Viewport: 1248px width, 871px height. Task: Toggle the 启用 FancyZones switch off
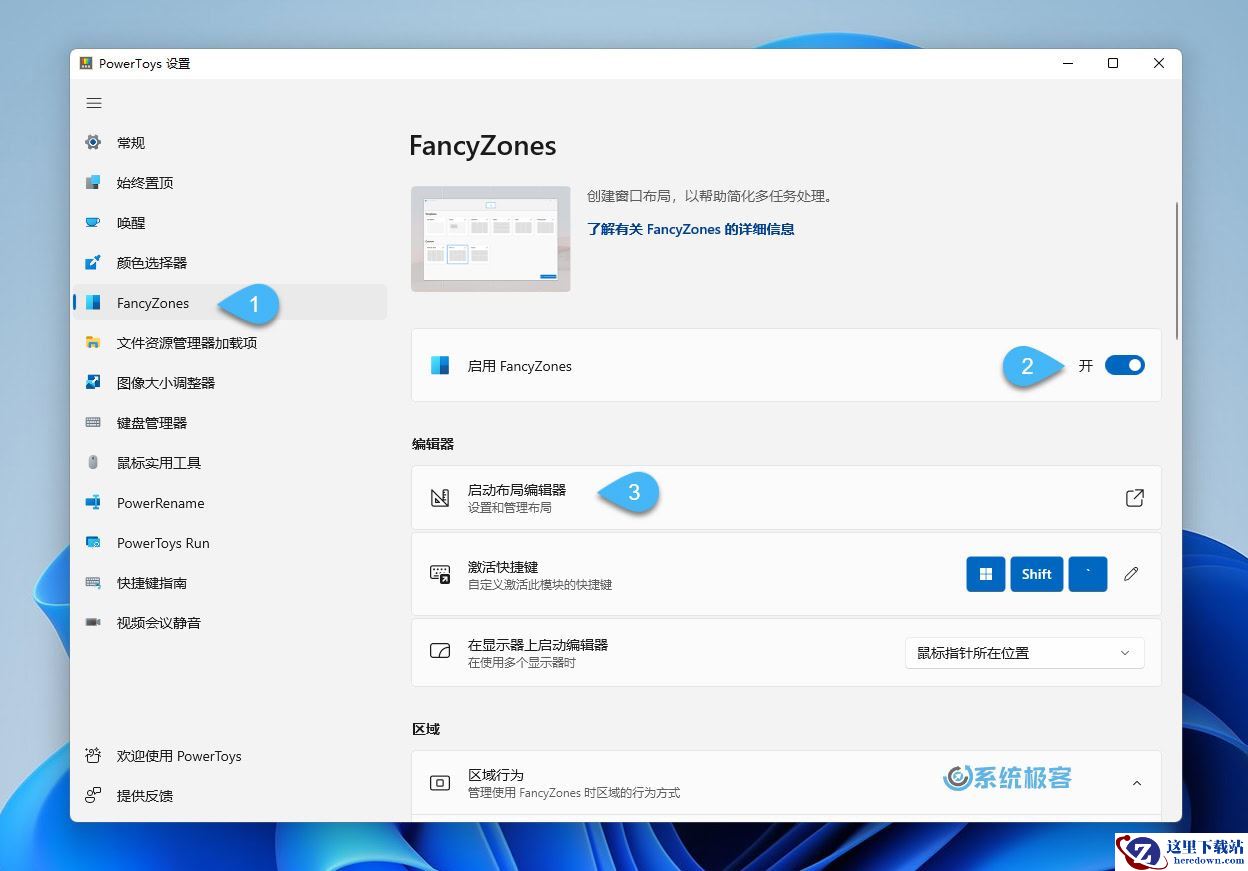click(1125, 365)
